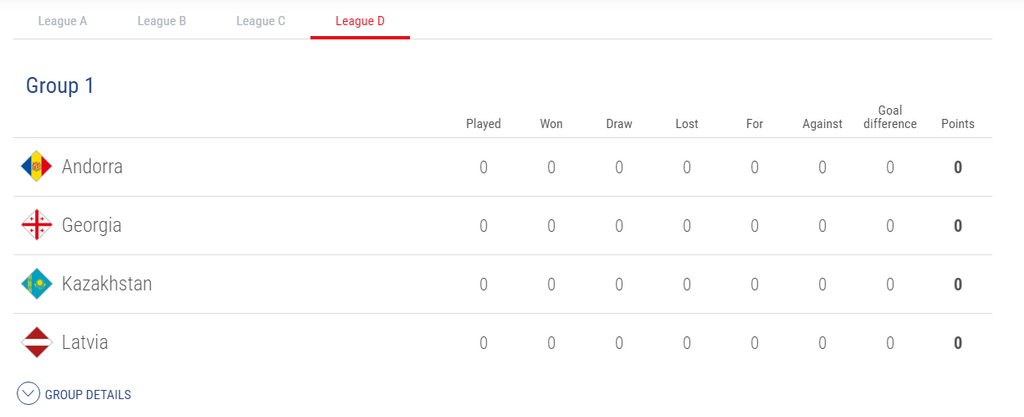1024x417 pixels.
Task: Click the Won column header
Action: coord(551,124)
